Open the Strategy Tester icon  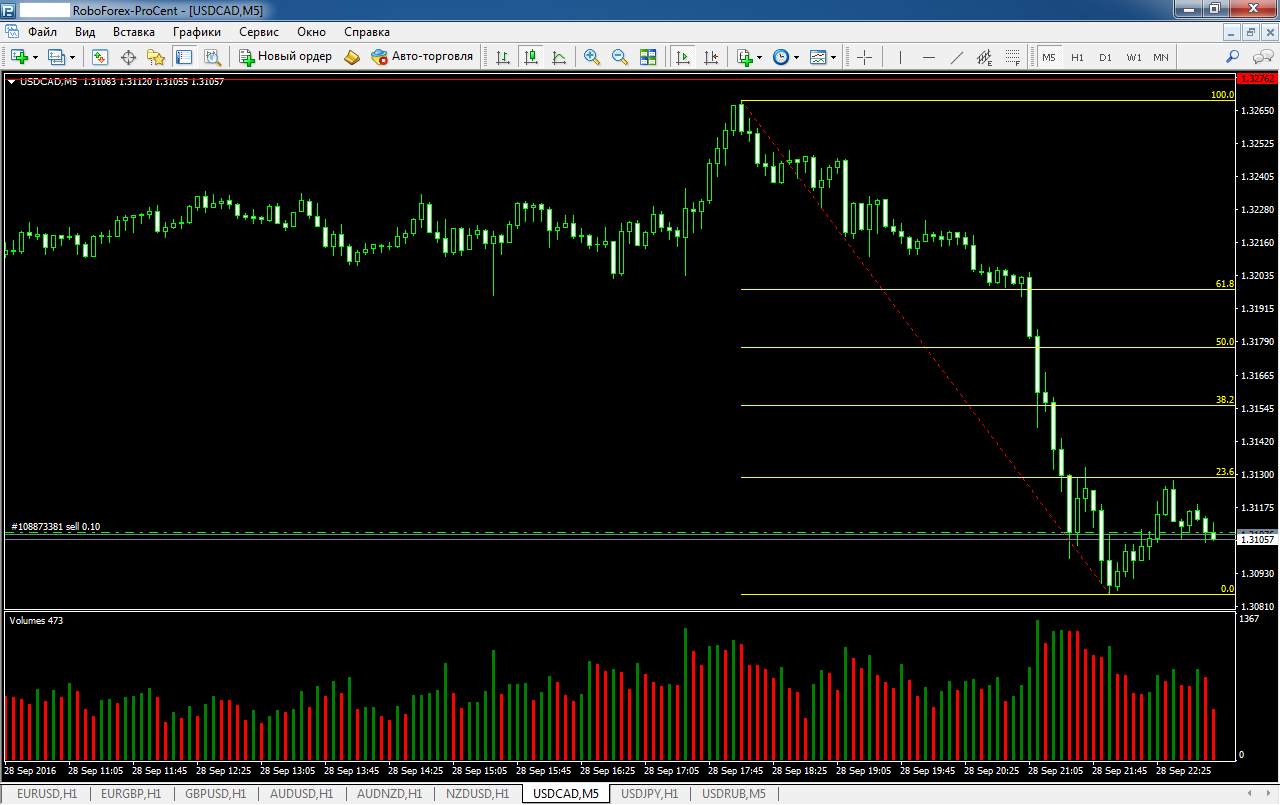point(212,57)
